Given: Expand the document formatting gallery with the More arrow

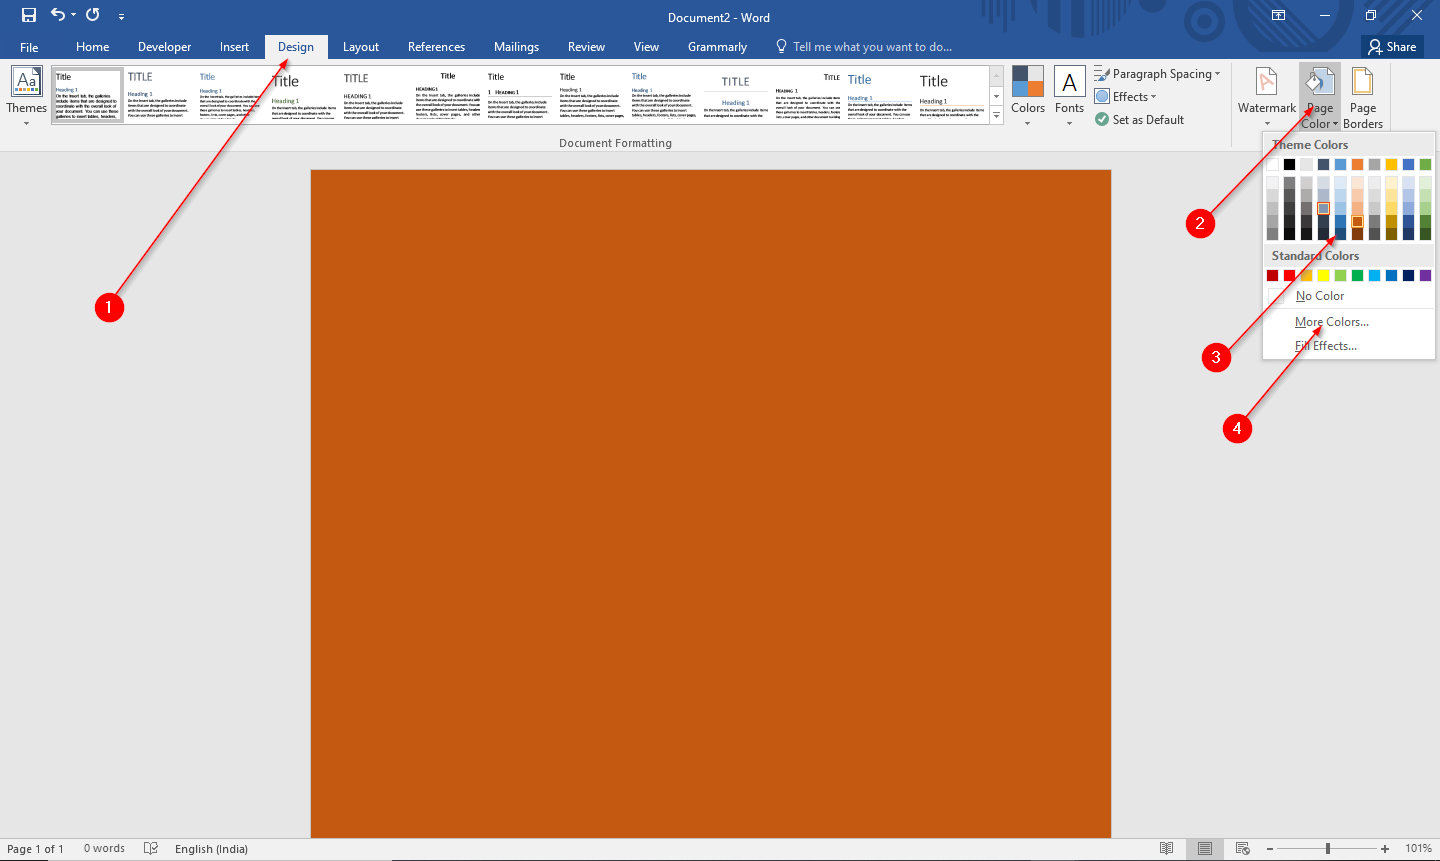Looking at the screenshot, I should point(997,116).
